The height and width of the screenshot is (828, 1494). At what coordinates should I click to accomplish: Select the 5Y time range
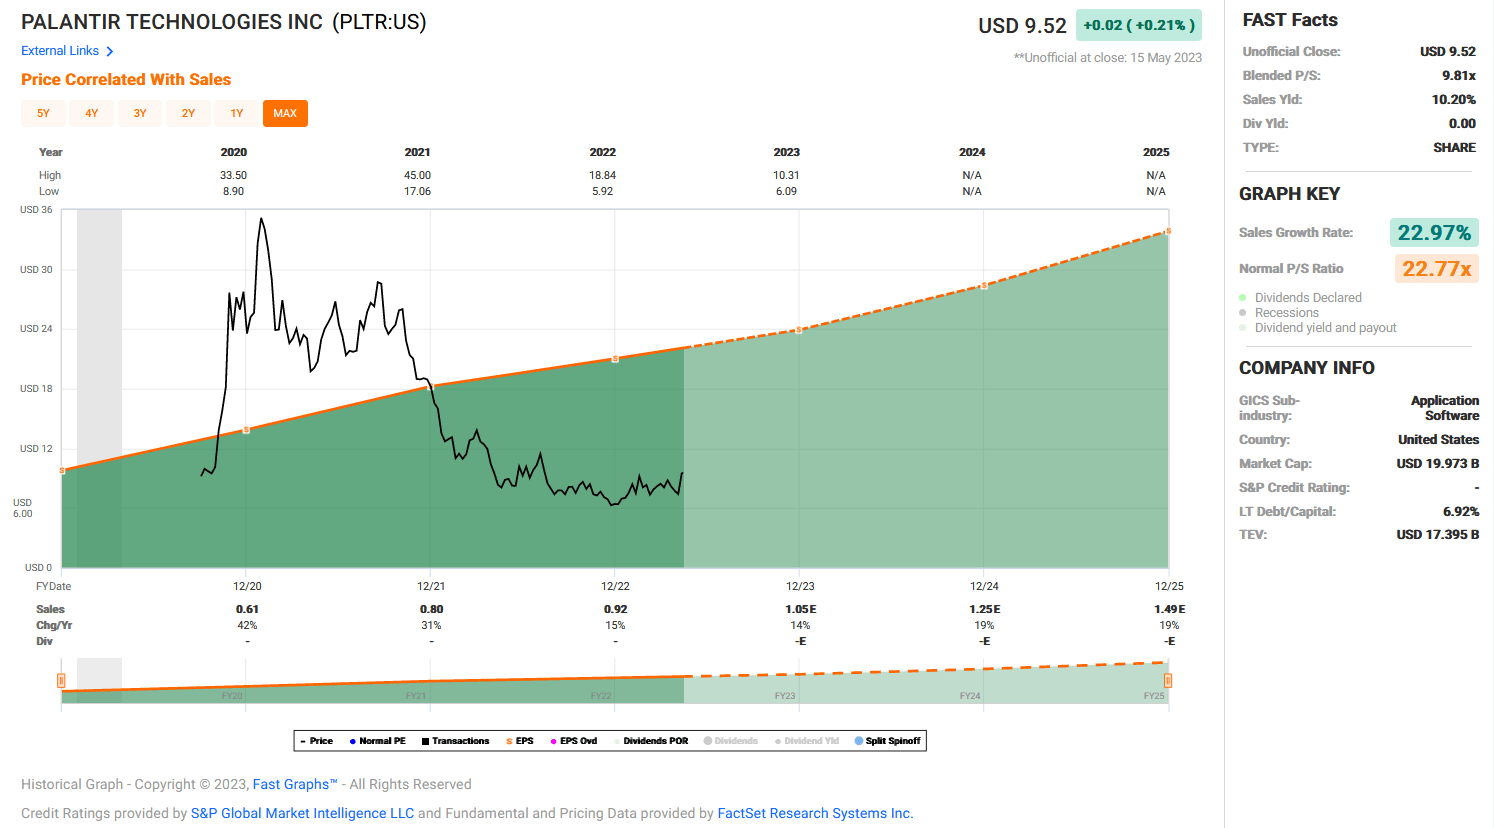tap(43, 114)
